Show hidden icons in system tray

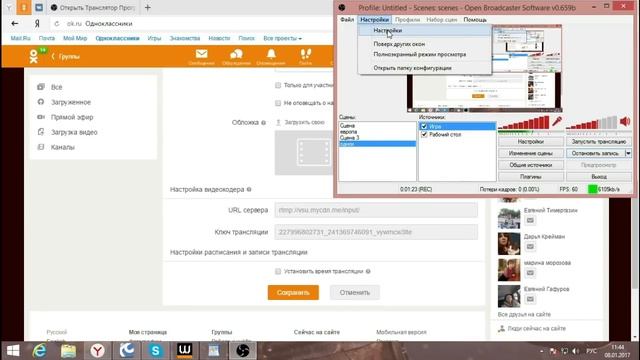tap(542, 351)
